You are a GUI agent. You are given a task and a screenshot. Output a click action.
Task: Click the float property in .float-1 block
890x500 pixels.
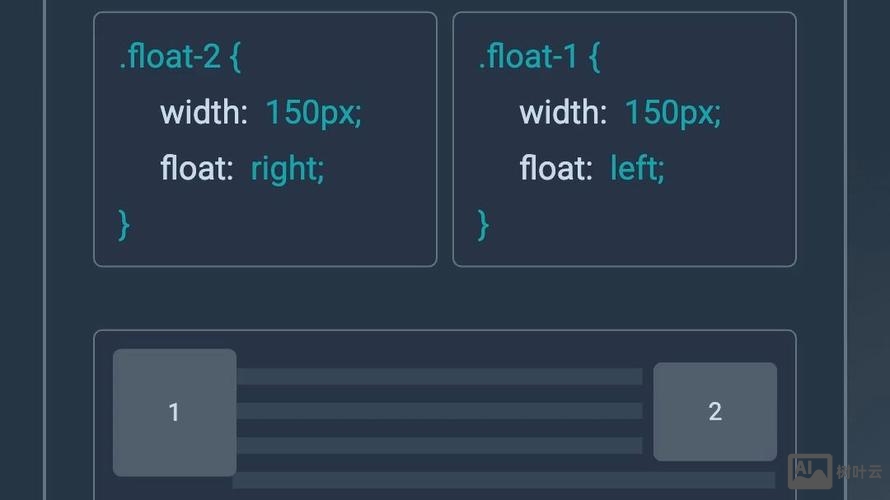pyautogui.click(x=555, y=168)
